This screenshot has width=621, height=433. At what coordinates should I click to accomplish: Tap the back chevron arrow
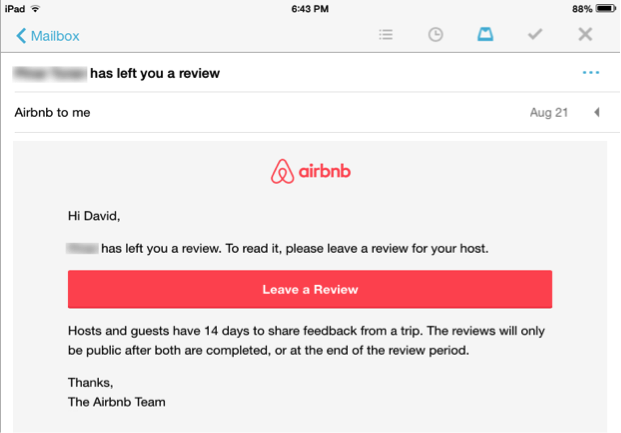(21, 36)
